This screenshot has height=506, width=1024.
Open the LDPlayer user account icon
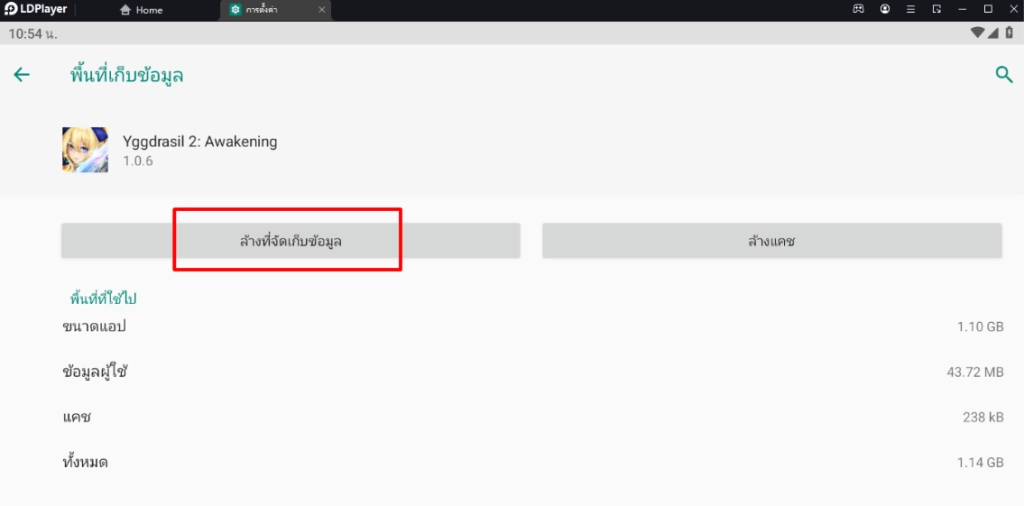click(x=885, y=9)
